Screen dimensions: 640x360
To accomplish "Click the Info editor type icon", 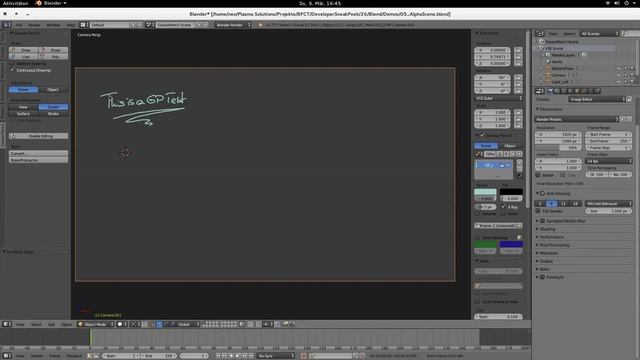I will (x=7, y=25).
